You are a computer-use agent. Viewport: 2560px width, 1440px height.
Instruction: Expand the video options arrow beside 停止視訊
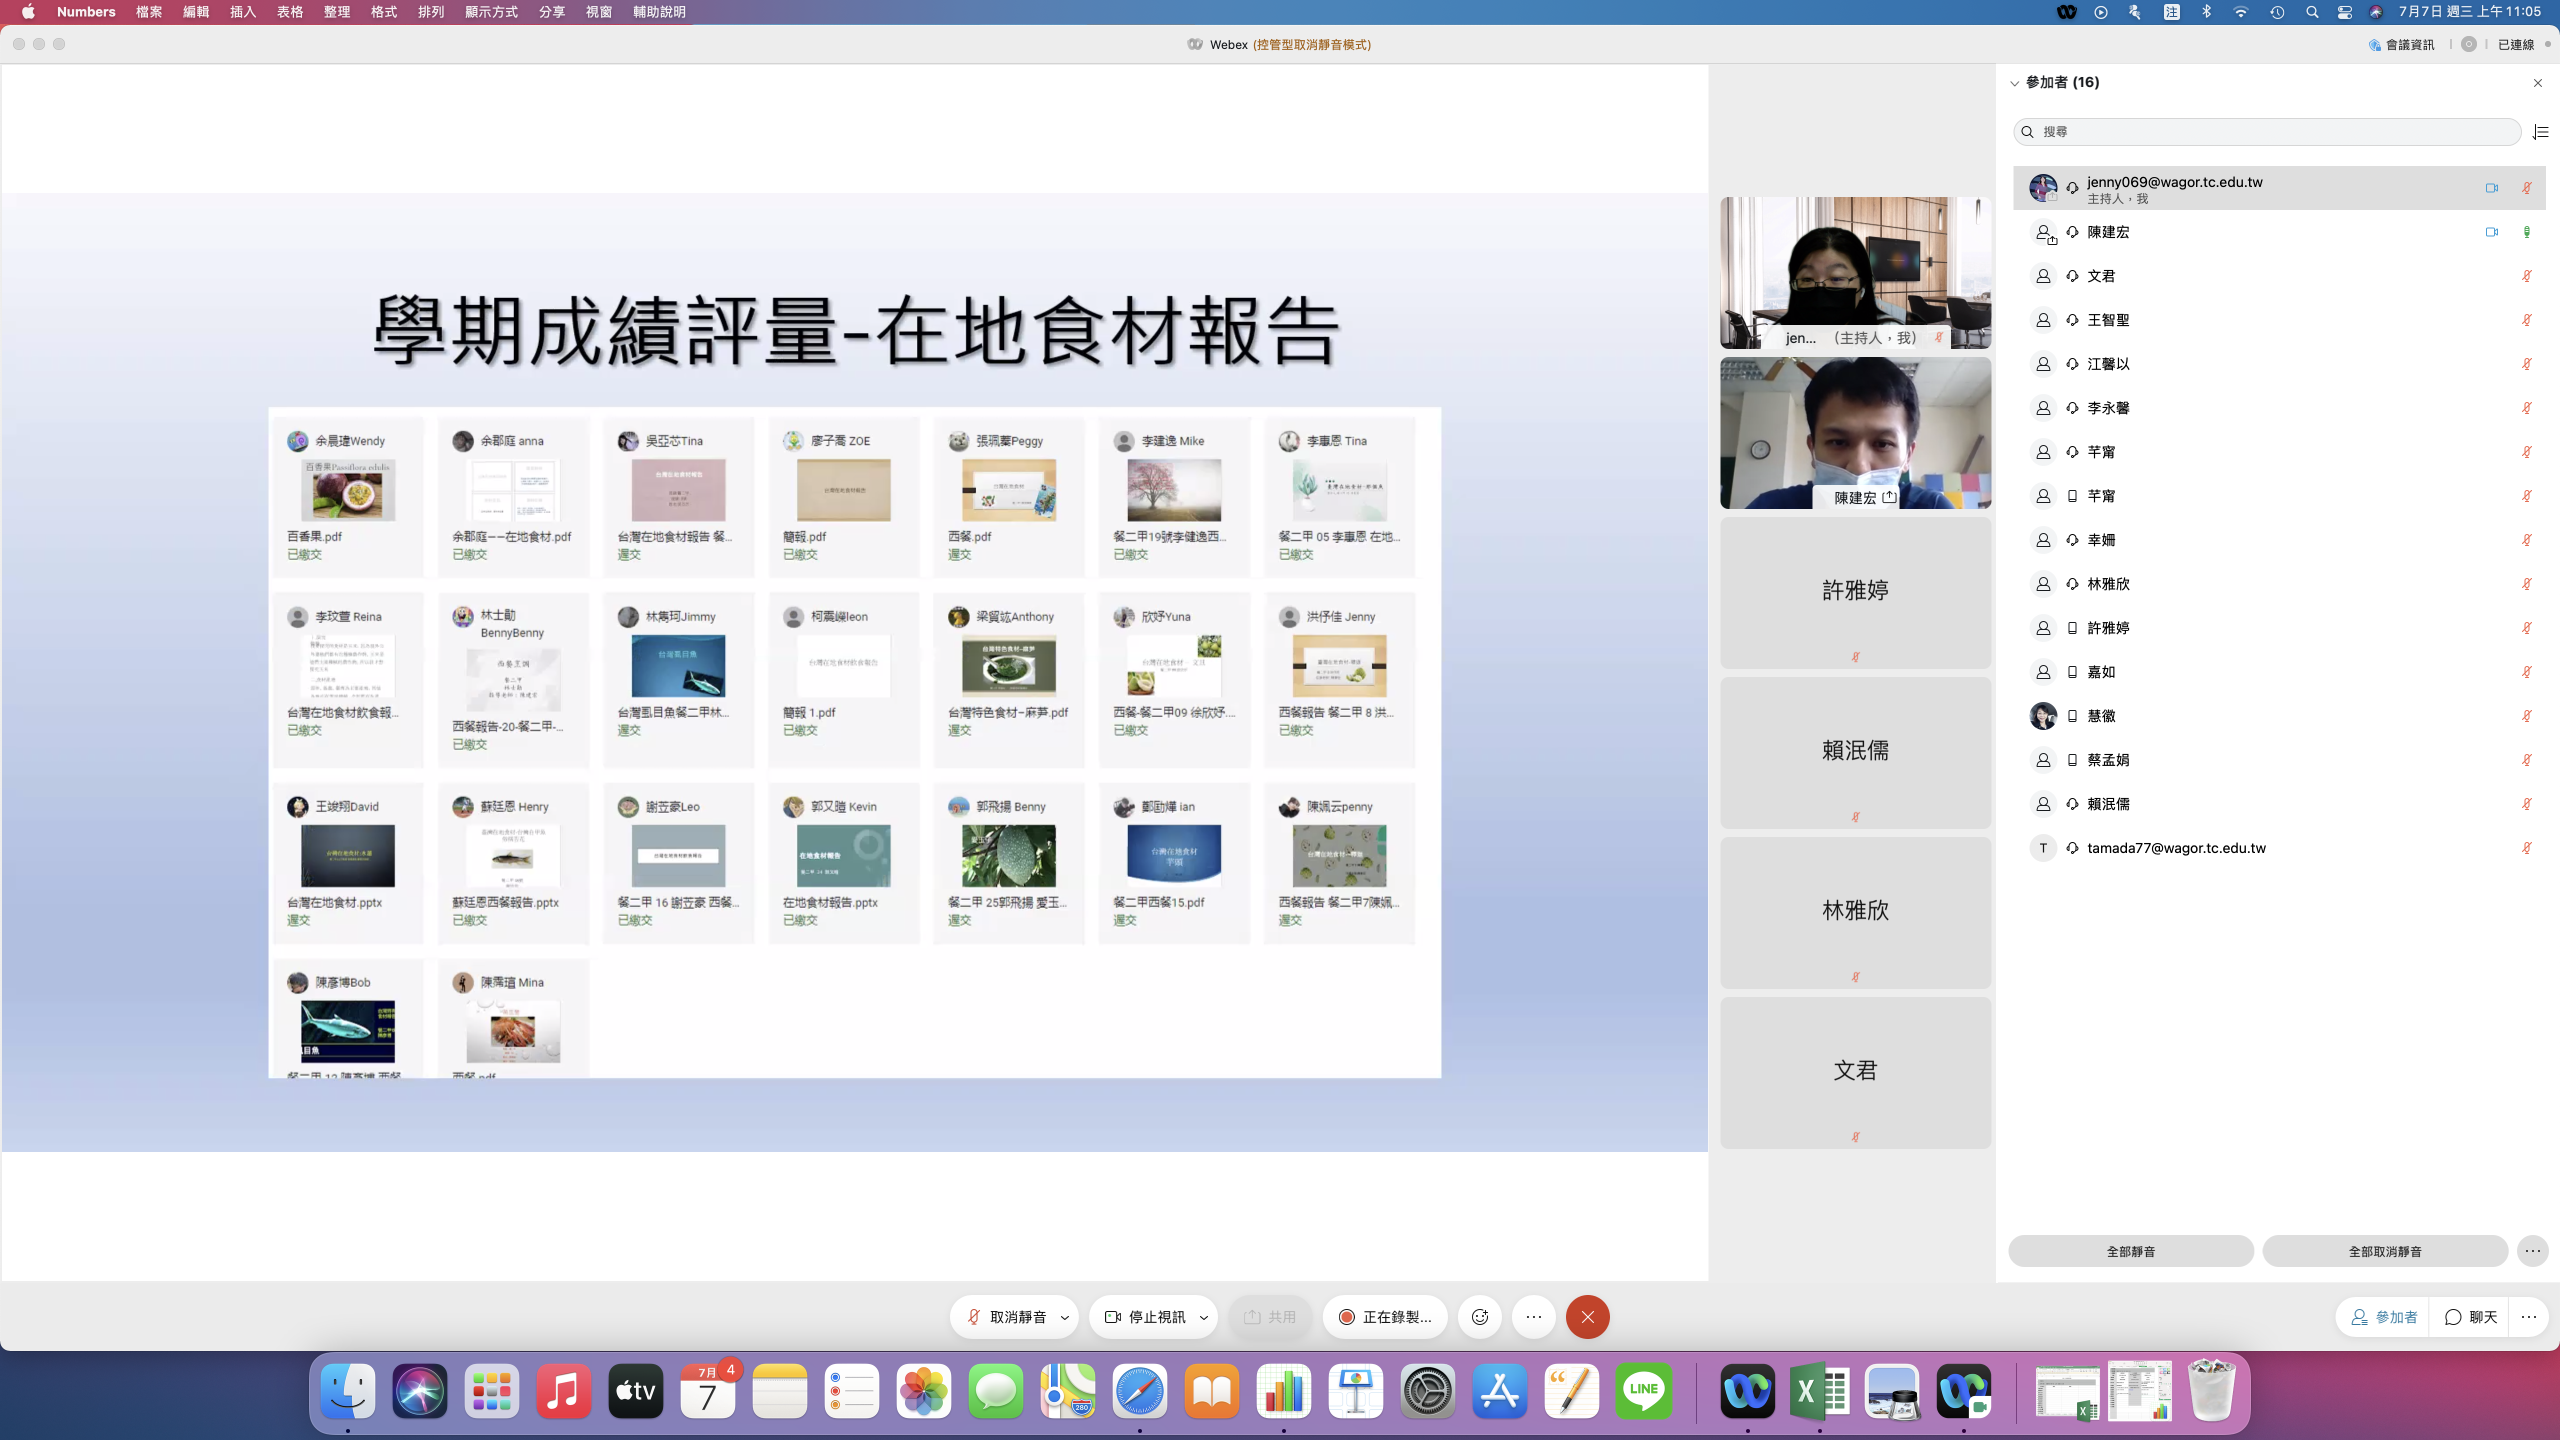click(x=1204, y=1317)
